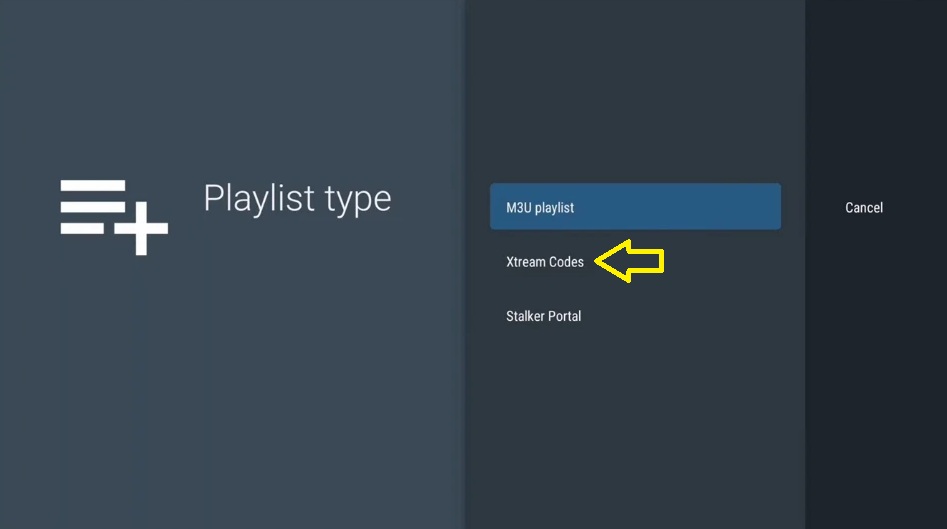Choose Xtream Codes as playlist type

click(545, 262)
